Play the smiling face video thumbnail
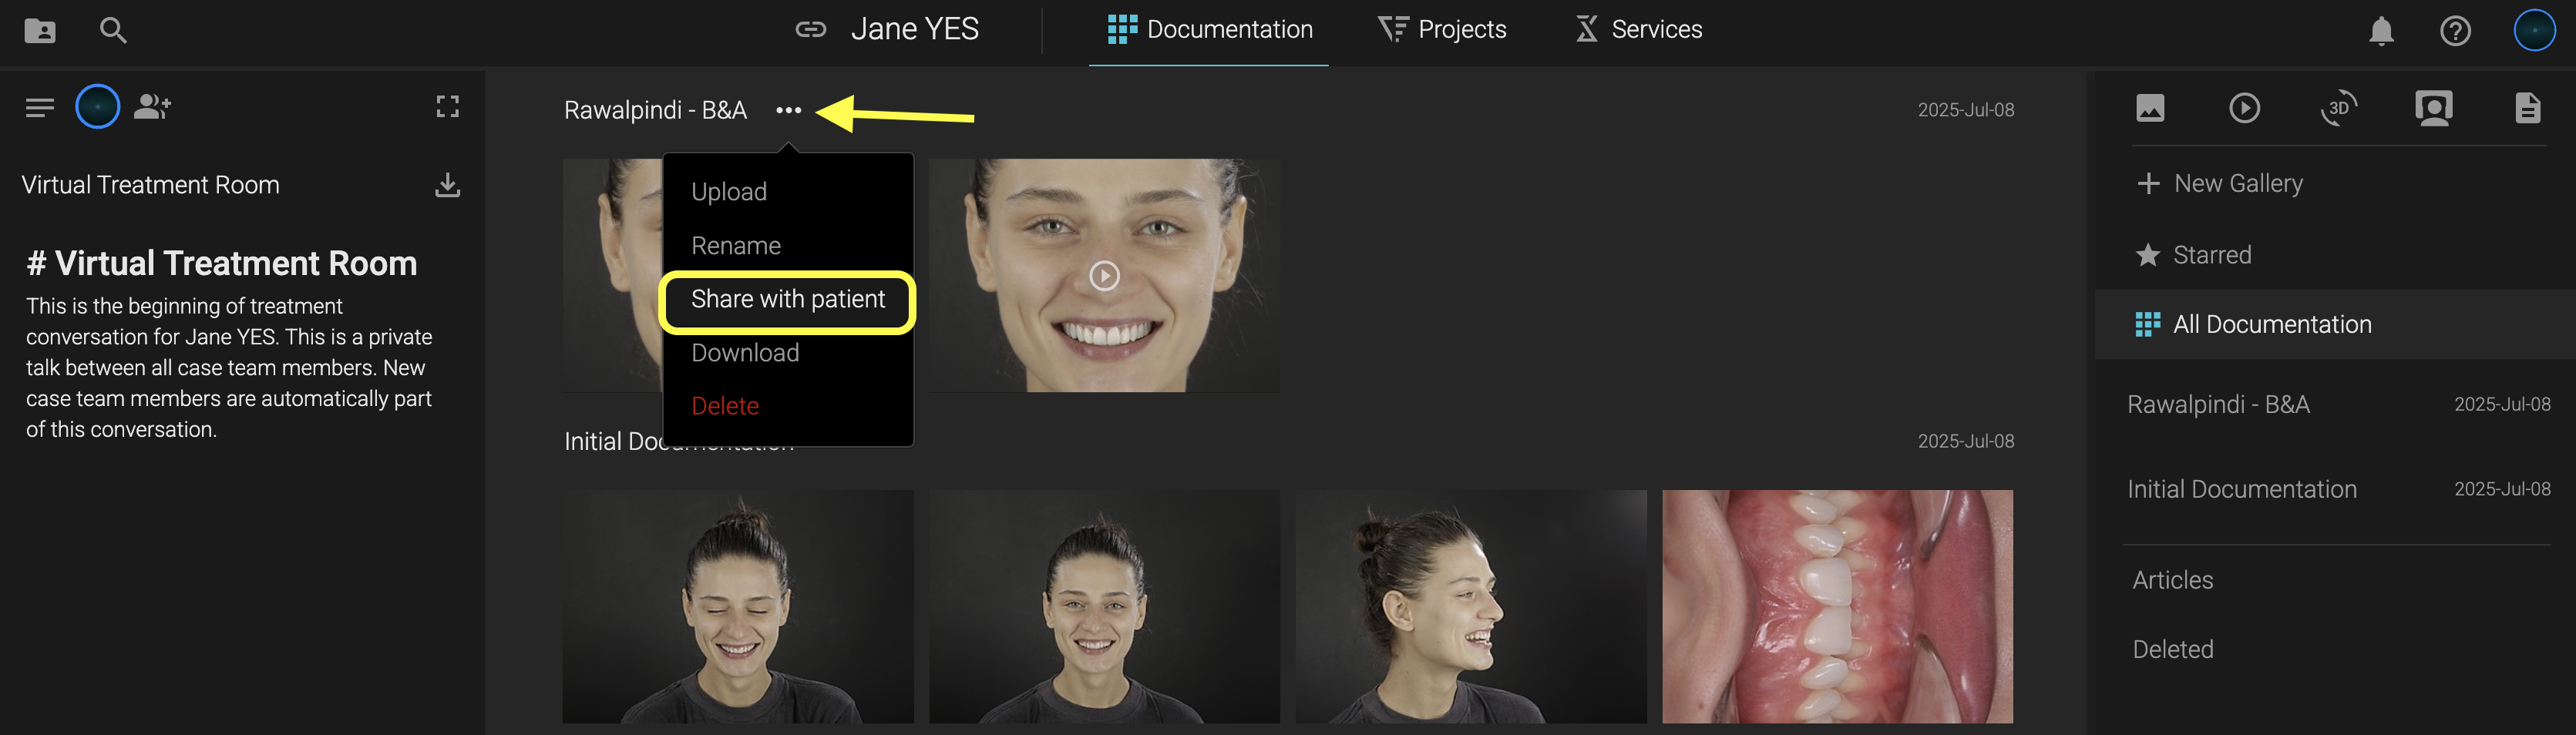Image resolution: width=2576 pixels, height=735 pixels. (1104, 275)
